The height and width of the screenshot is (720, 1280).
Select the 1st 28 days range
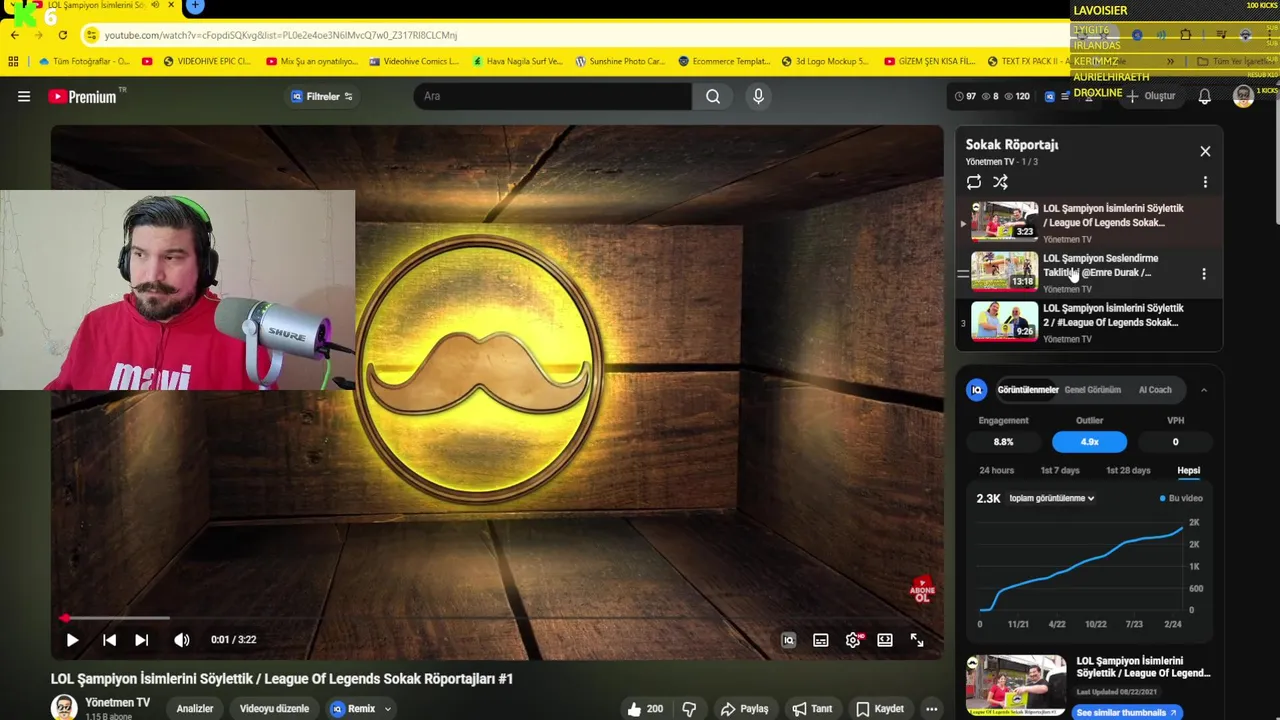[x=1128, y=470]
